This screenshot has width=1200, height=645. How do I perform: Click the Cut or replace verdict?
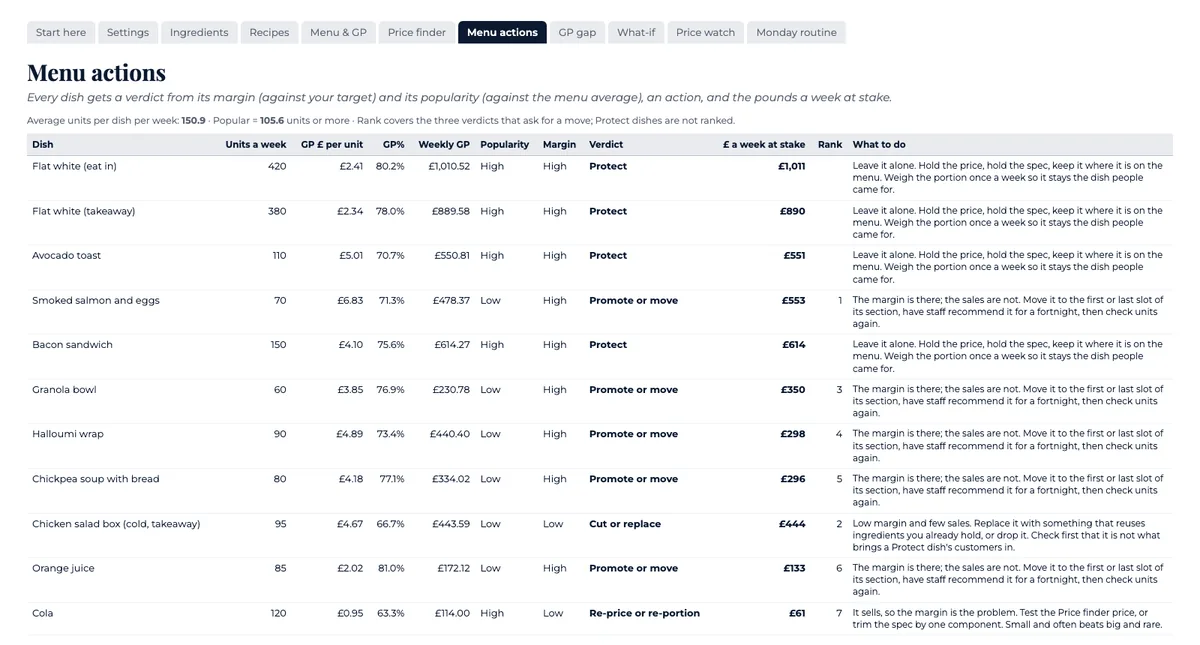pos(625,523)
